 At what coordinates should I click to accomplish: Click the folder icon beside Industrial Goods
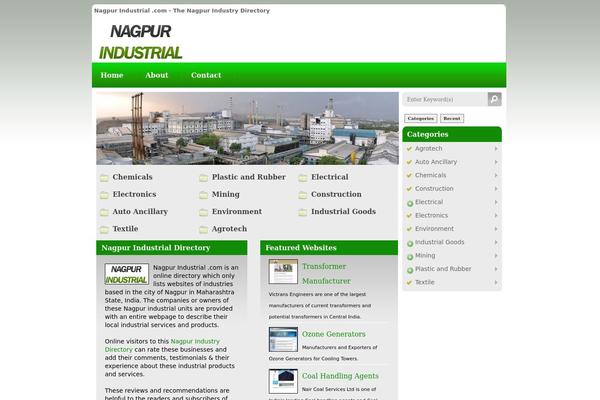(x=303, y=212)
